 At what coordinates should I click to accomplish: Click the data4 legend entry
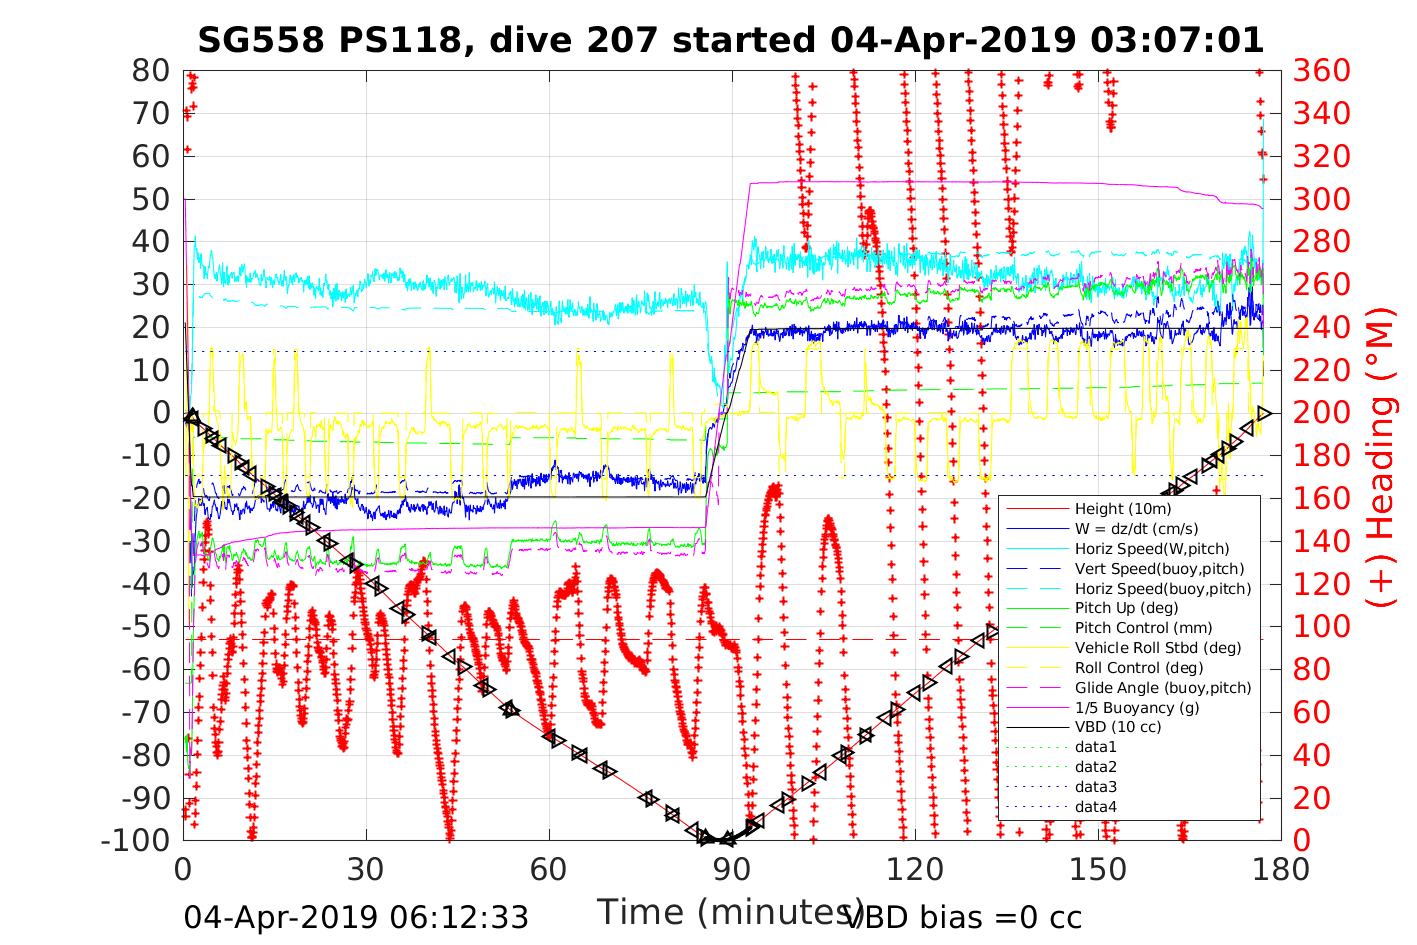(1095, 807)
